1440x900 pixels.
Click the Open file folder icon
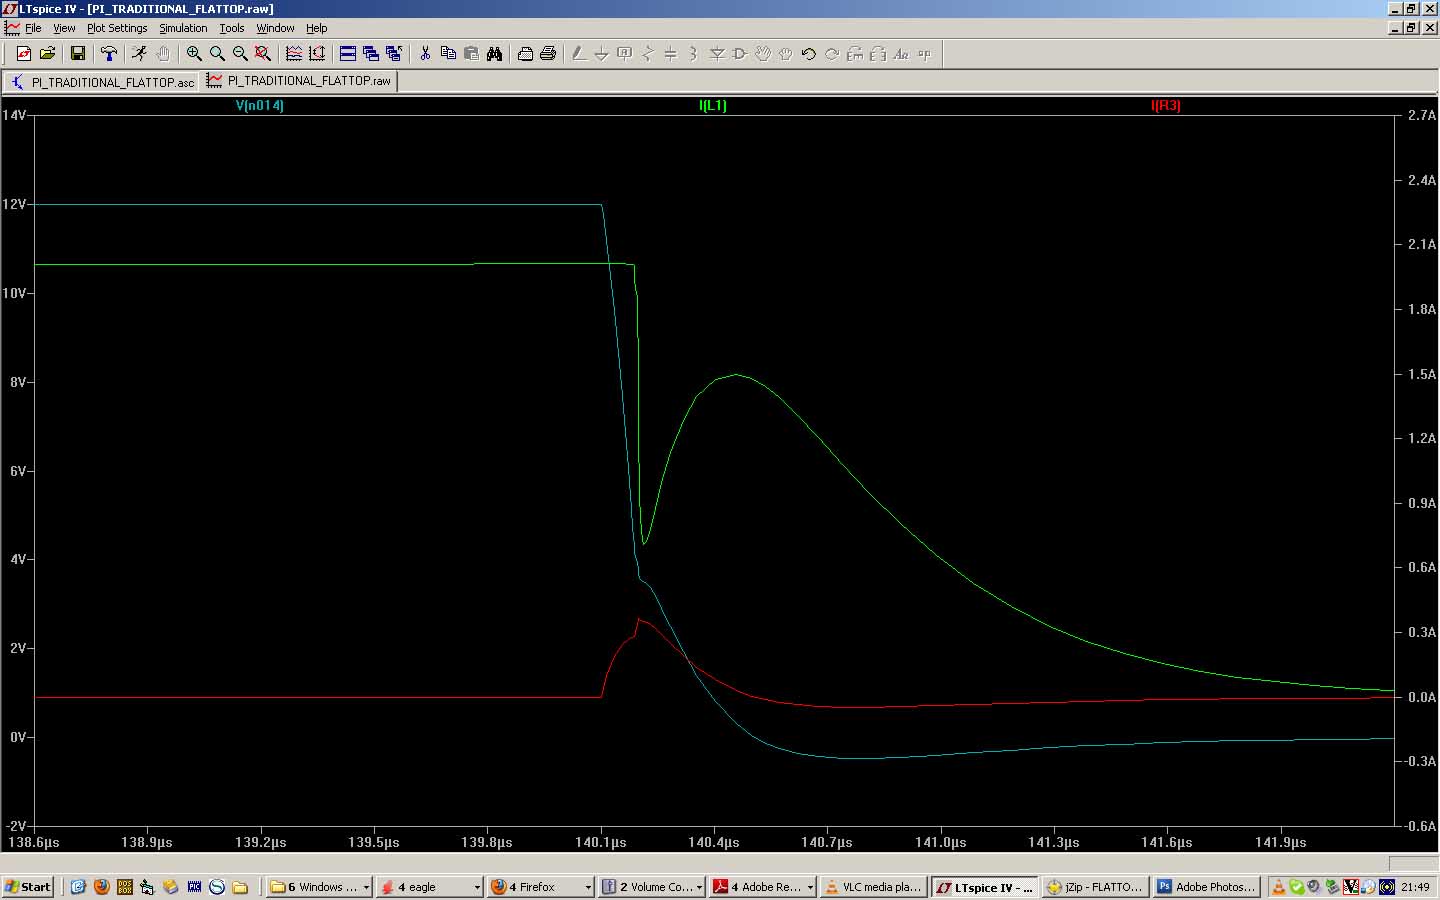47,54
